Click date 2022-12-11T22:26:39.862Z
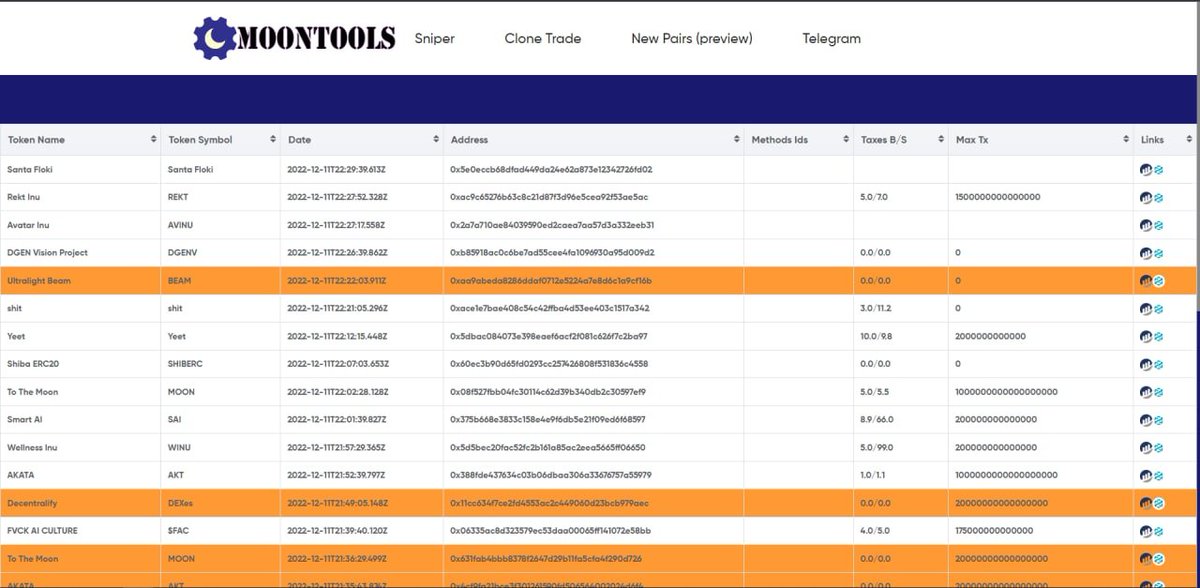 (x=338, y=253)
